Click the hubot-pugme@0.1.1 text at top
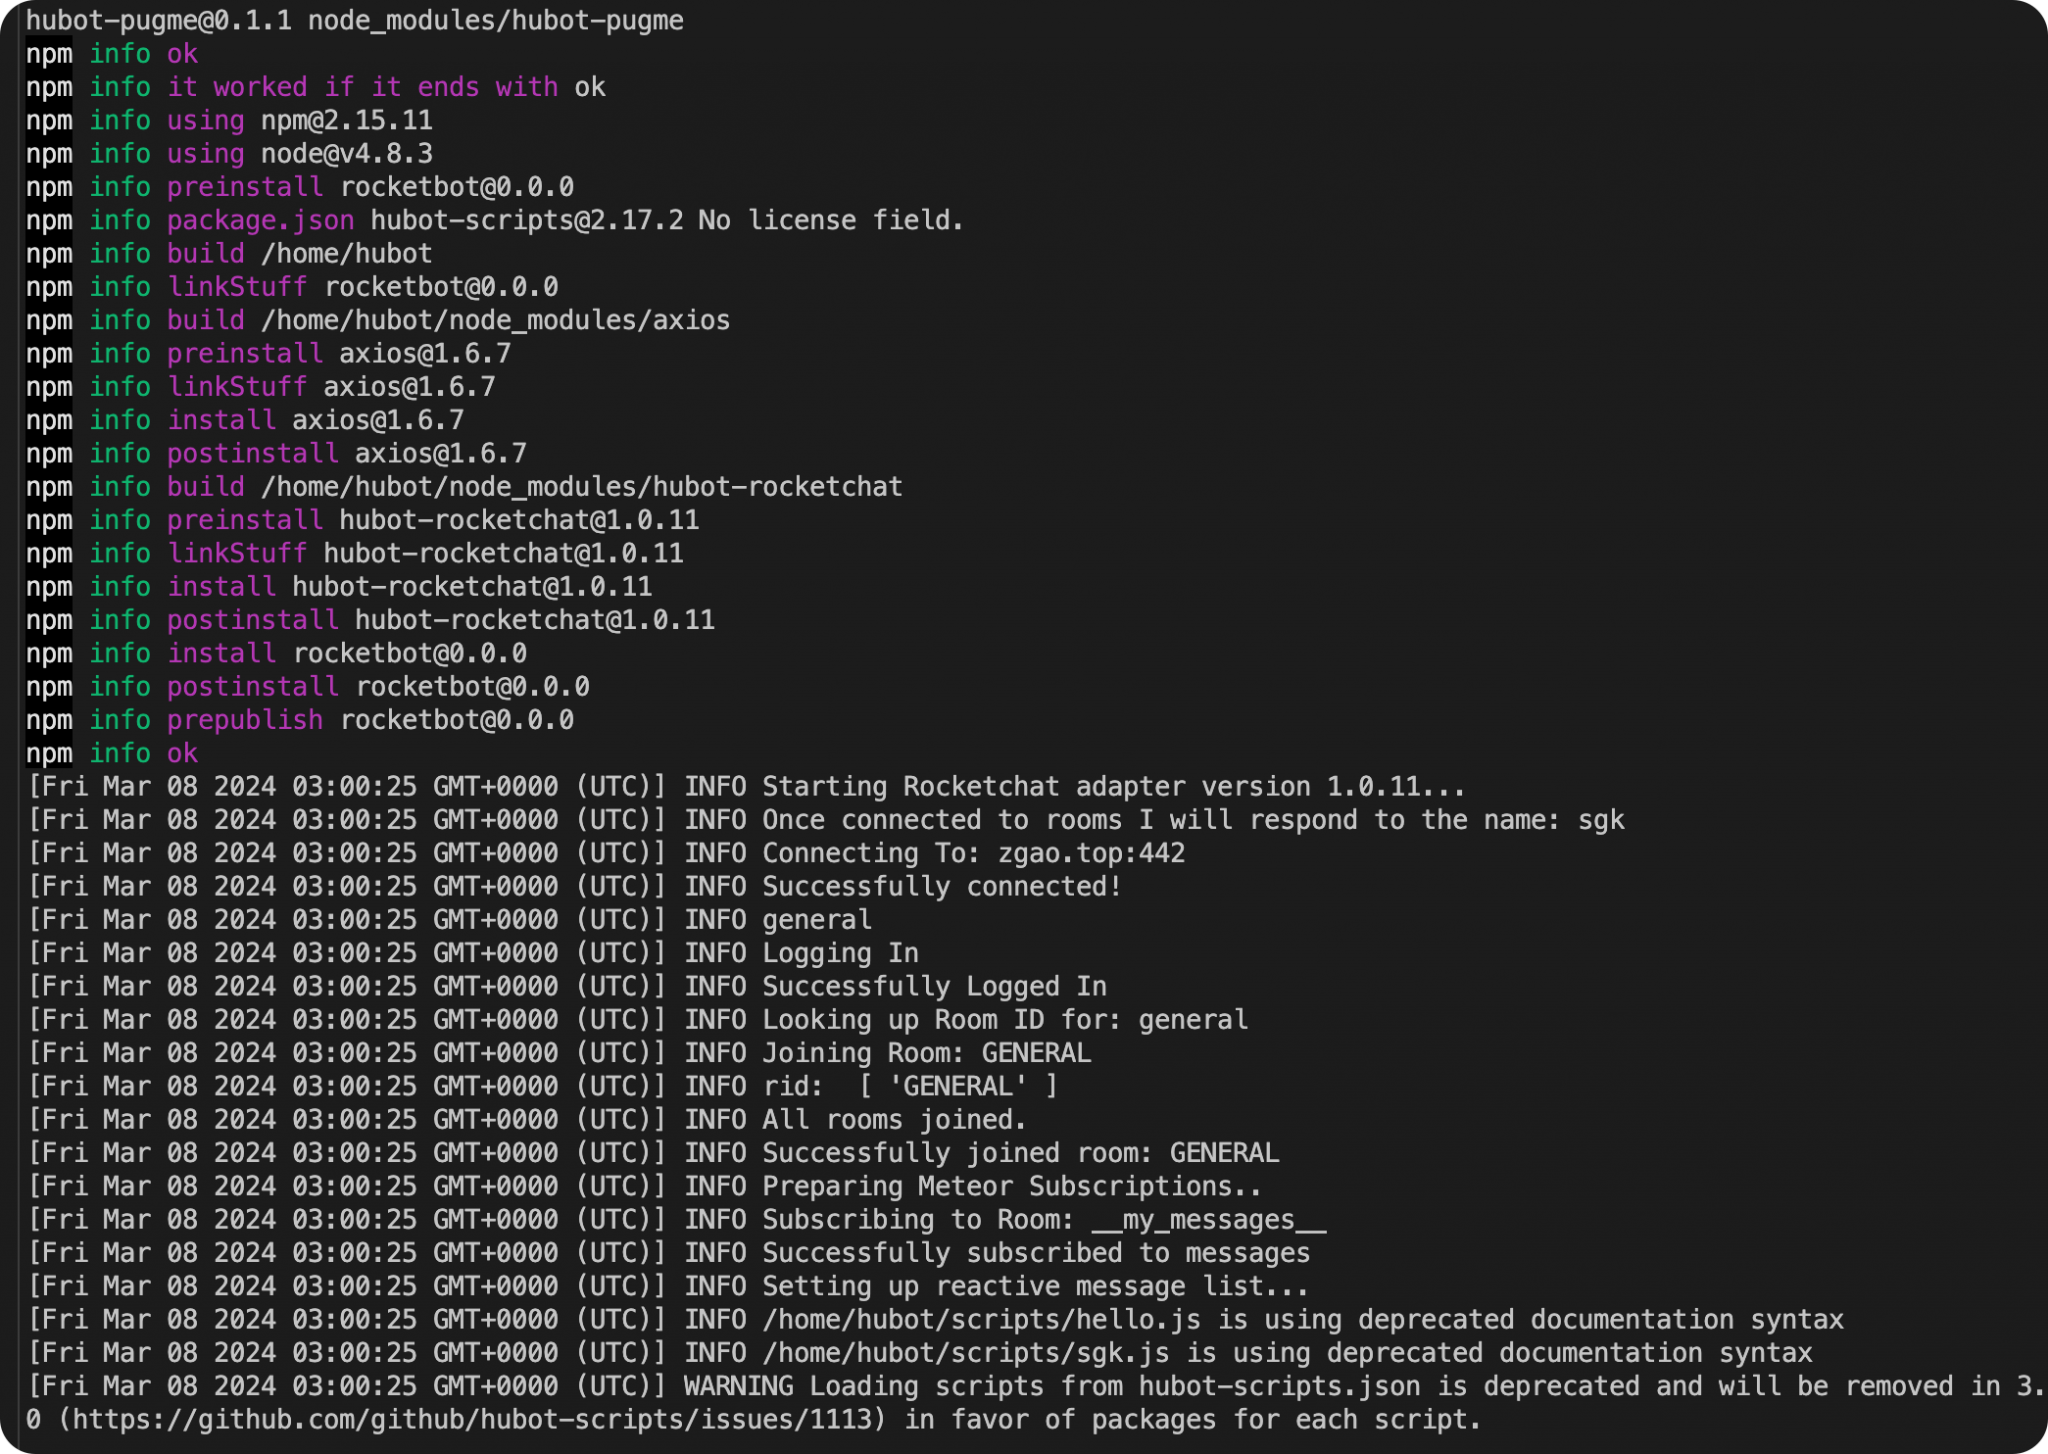This screenshot has height=1454, width=2048. 158,20
